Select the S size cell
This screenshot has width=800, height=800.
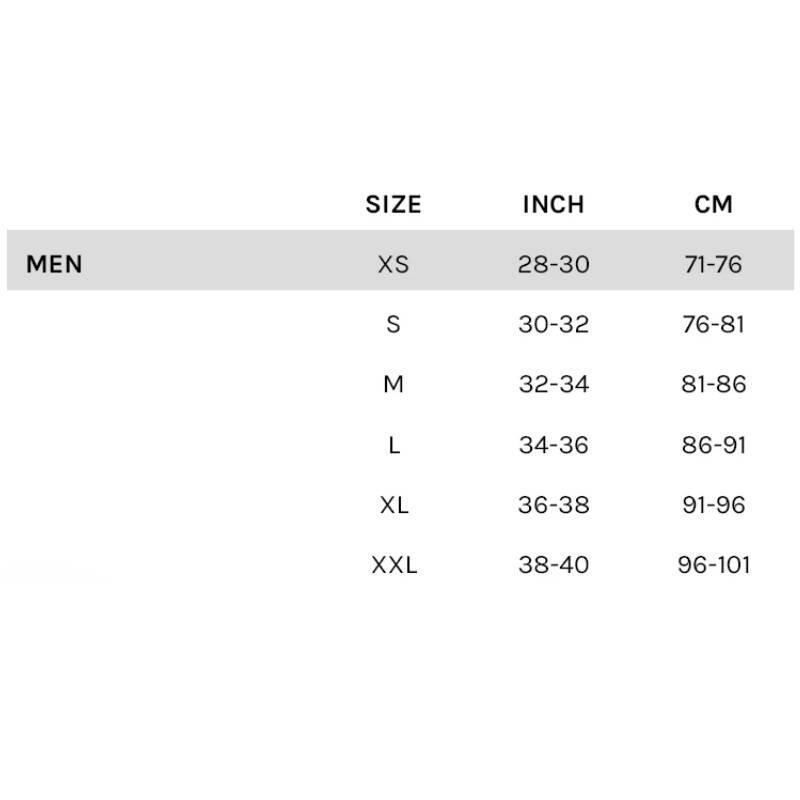click(x=393, y=324)
